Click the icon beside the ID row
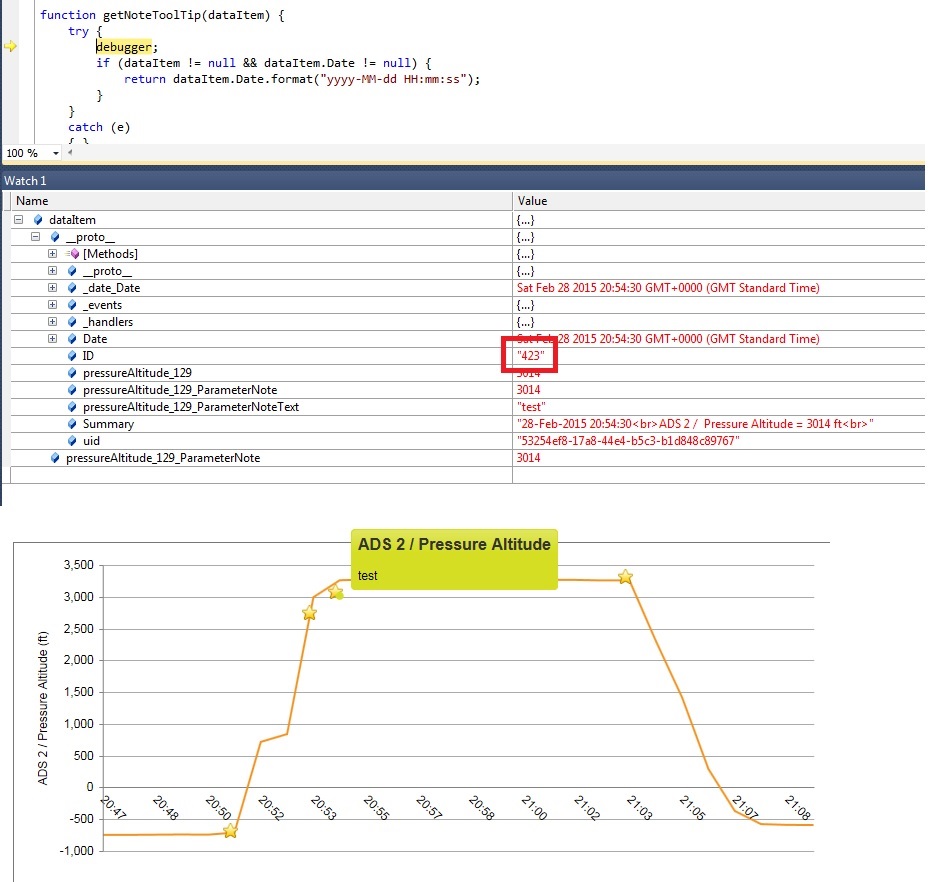 [x=72, y=356]
